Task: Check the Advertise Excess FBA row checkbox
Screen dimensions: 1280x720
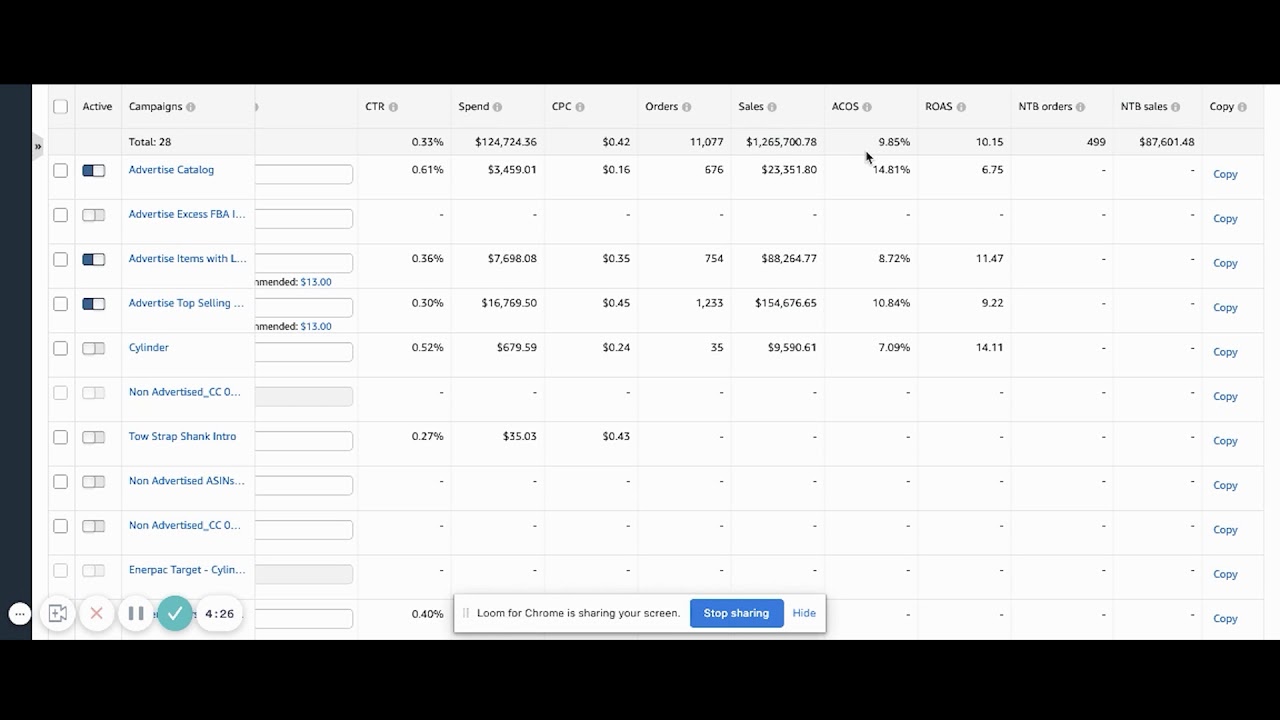Action: coord(61,215)
